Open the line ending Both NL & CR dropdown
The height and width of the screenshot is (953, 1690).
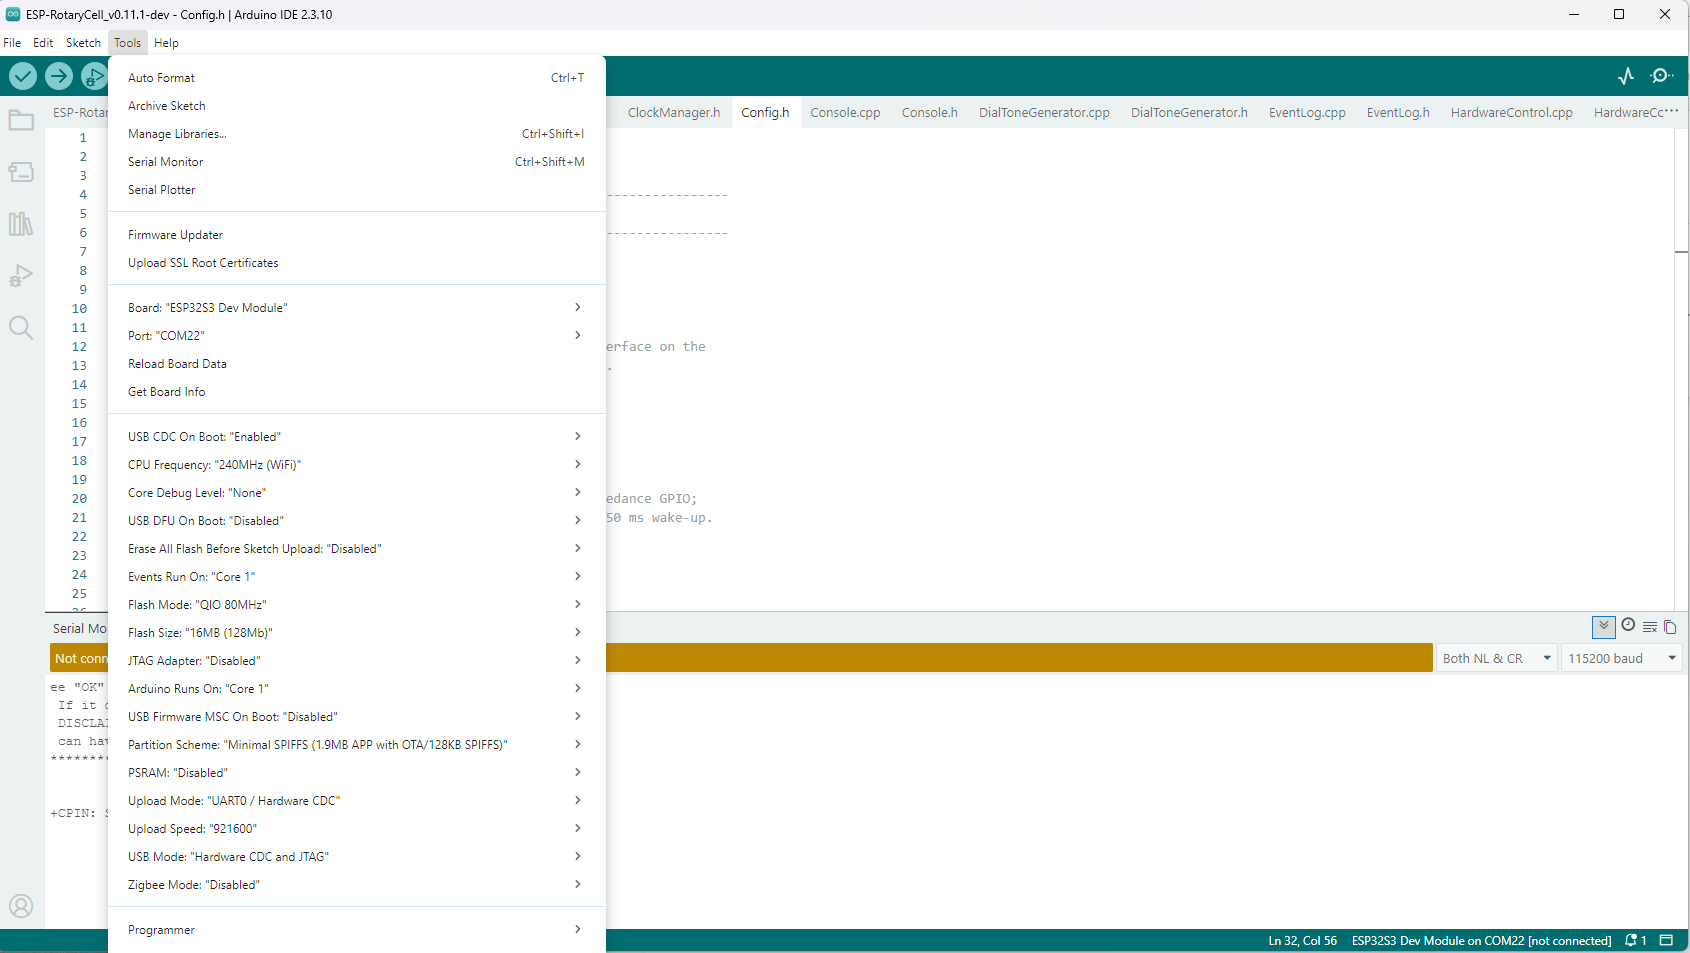1496,658
